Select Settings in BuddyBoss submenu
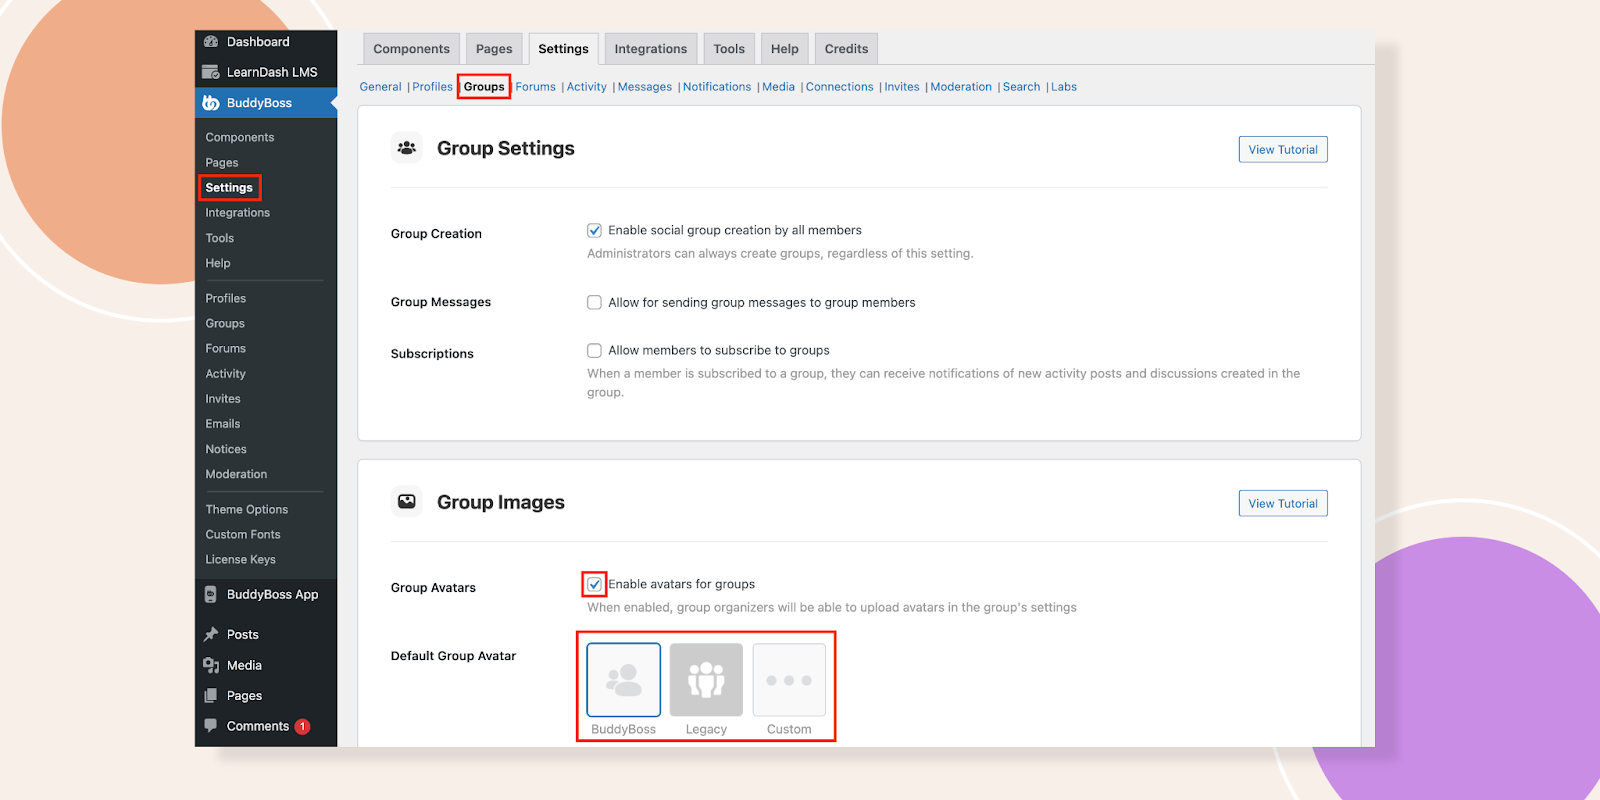The height and width of the screenshot is (800, 1600). click(x=229, y=188)
